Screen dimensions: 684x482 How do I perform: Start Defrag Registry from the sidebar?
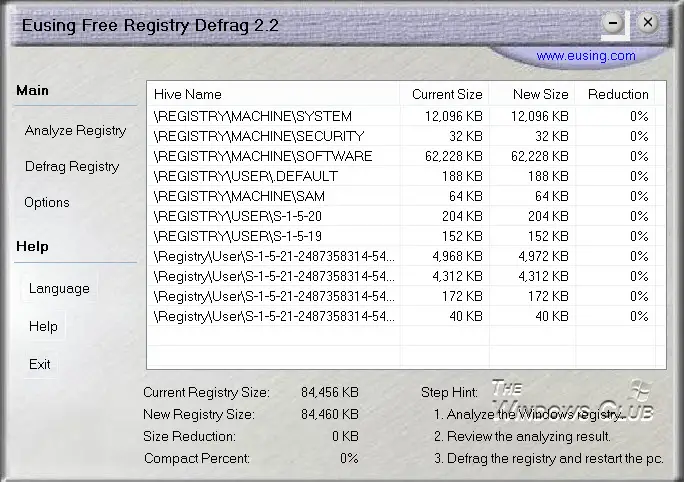[72, 167]
